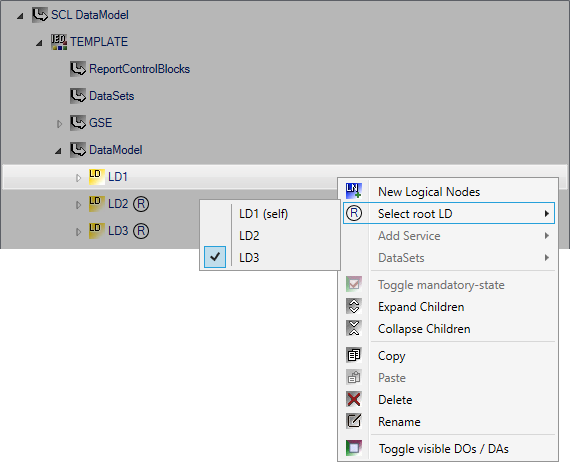Click the TEMPLATE IED icon
This screenshot has width=570, height=466.
[x=59, y=42]
